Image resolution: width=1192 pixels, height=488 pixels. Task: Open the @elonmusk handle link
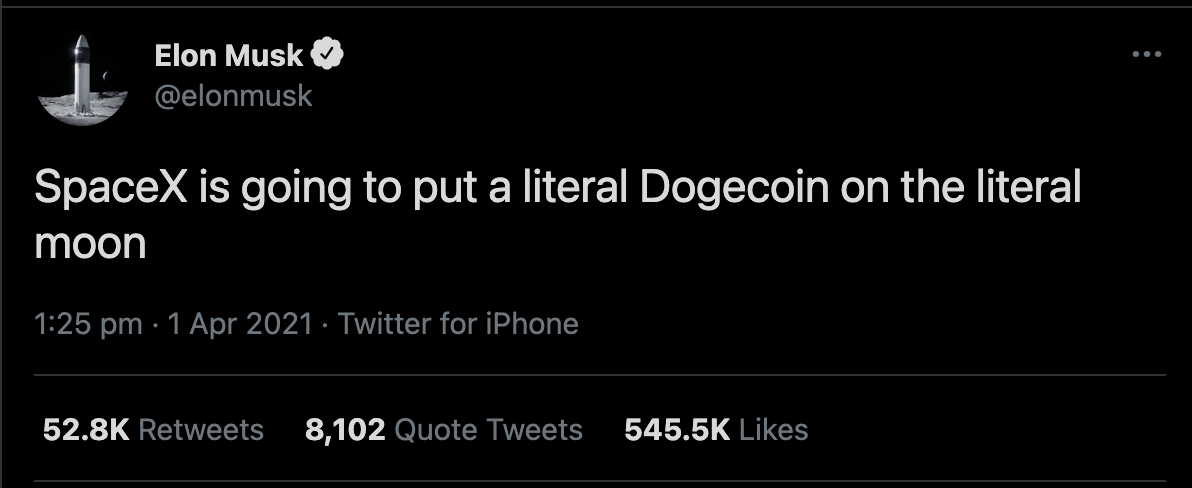(x=233, y=96)
